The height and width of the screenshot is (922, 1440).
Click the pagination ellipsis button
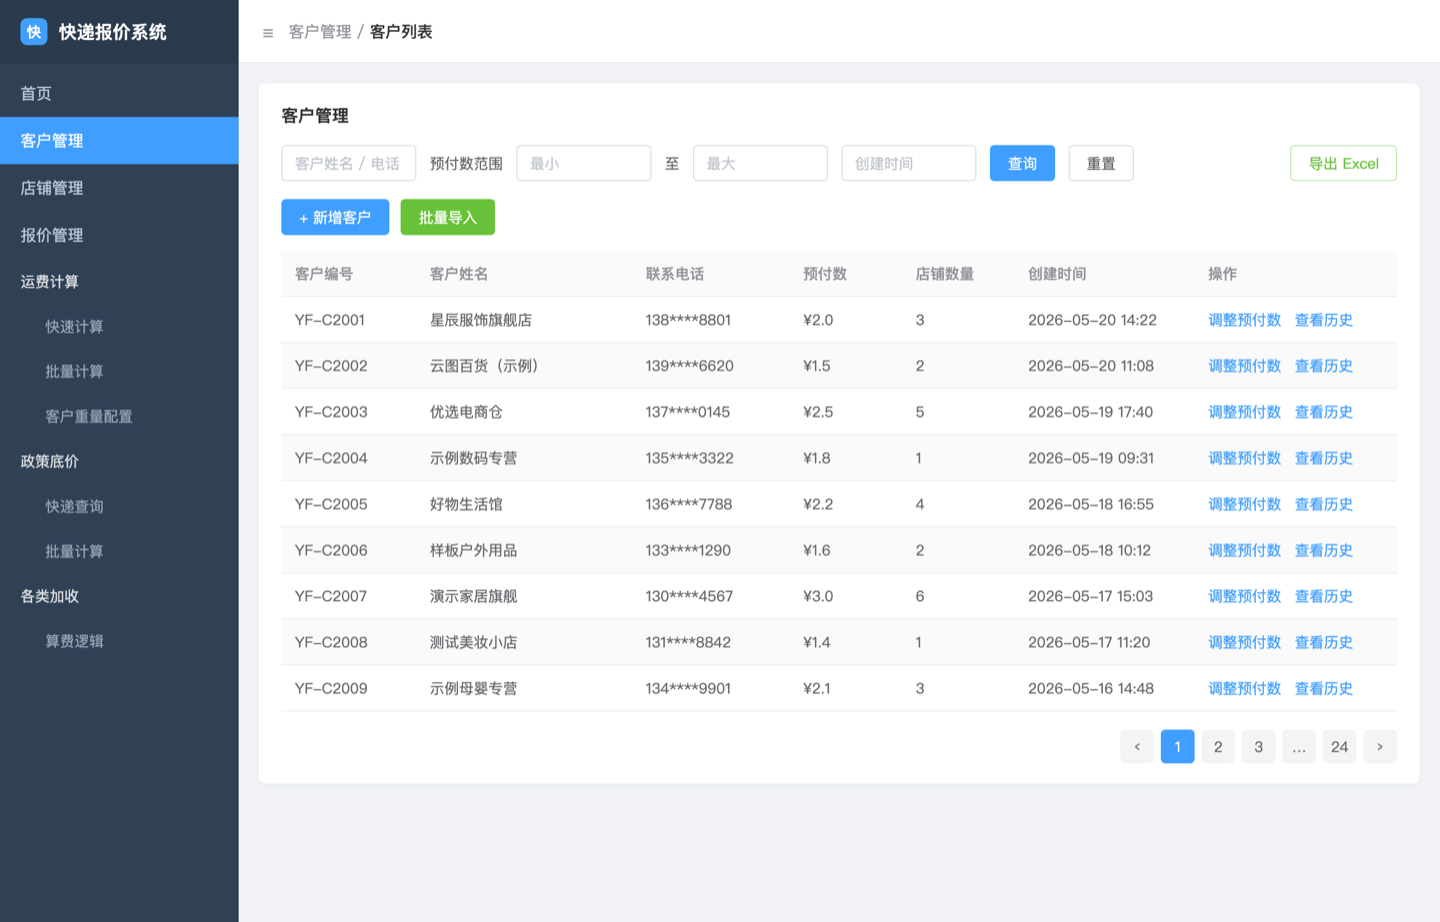1299,747
